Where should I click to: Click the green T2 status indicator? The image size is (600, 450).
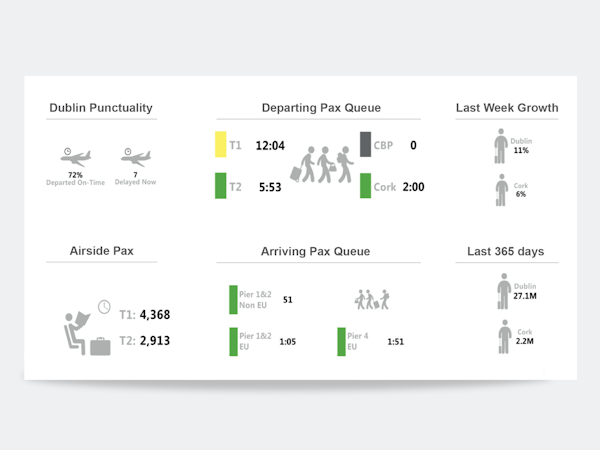pyautogui.click(x=220, y=186)
